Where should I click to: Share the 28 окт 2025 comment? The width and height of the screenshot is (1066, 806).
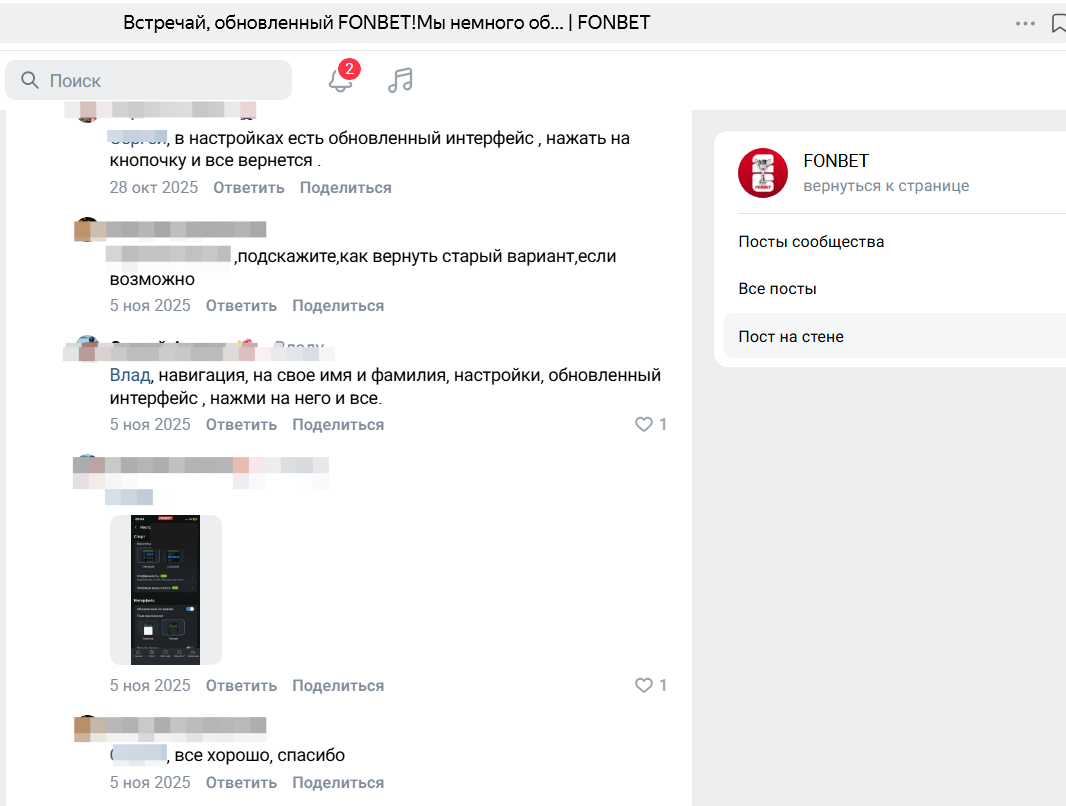[345, 188]
